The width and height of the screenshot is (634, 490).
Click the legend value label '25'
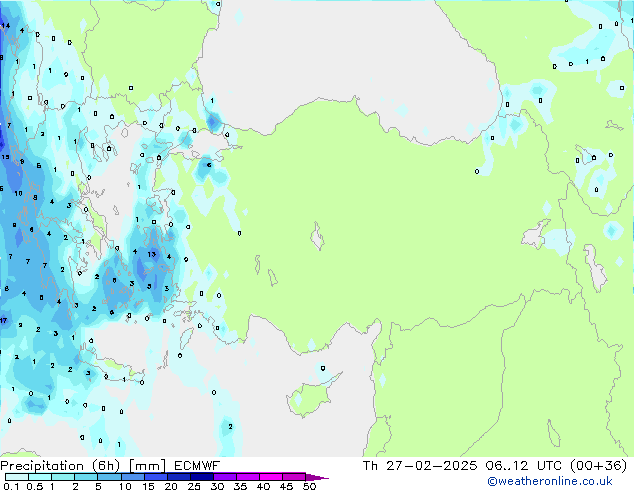pyautogui.click(x=194, y=486)
